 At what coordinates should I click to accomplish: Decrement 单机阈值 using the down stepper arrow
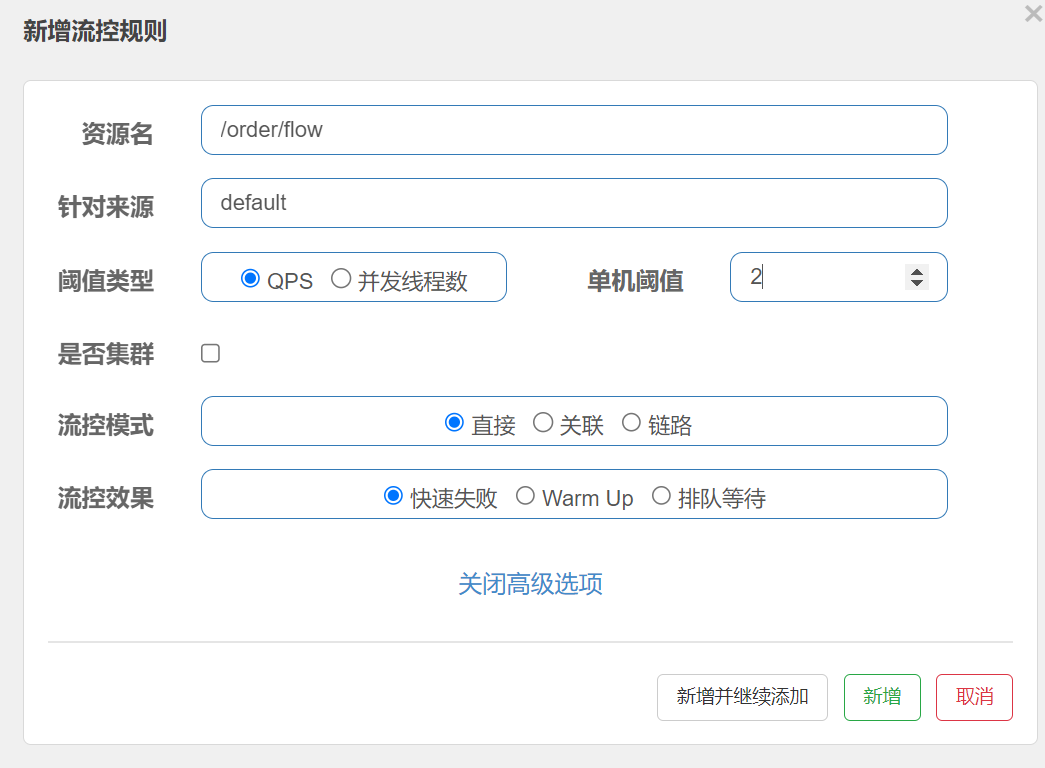[x=917, y=284]
